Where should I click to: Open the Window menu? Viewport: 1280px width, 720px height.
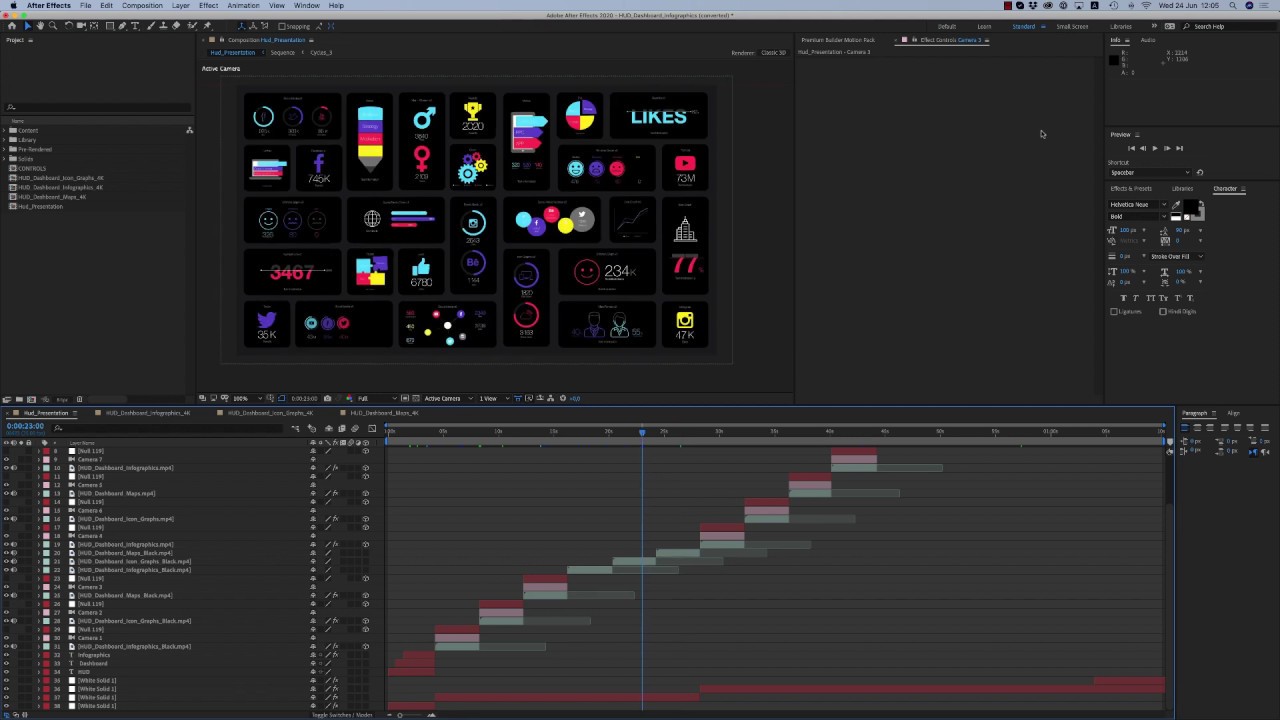tap(307, 6)
